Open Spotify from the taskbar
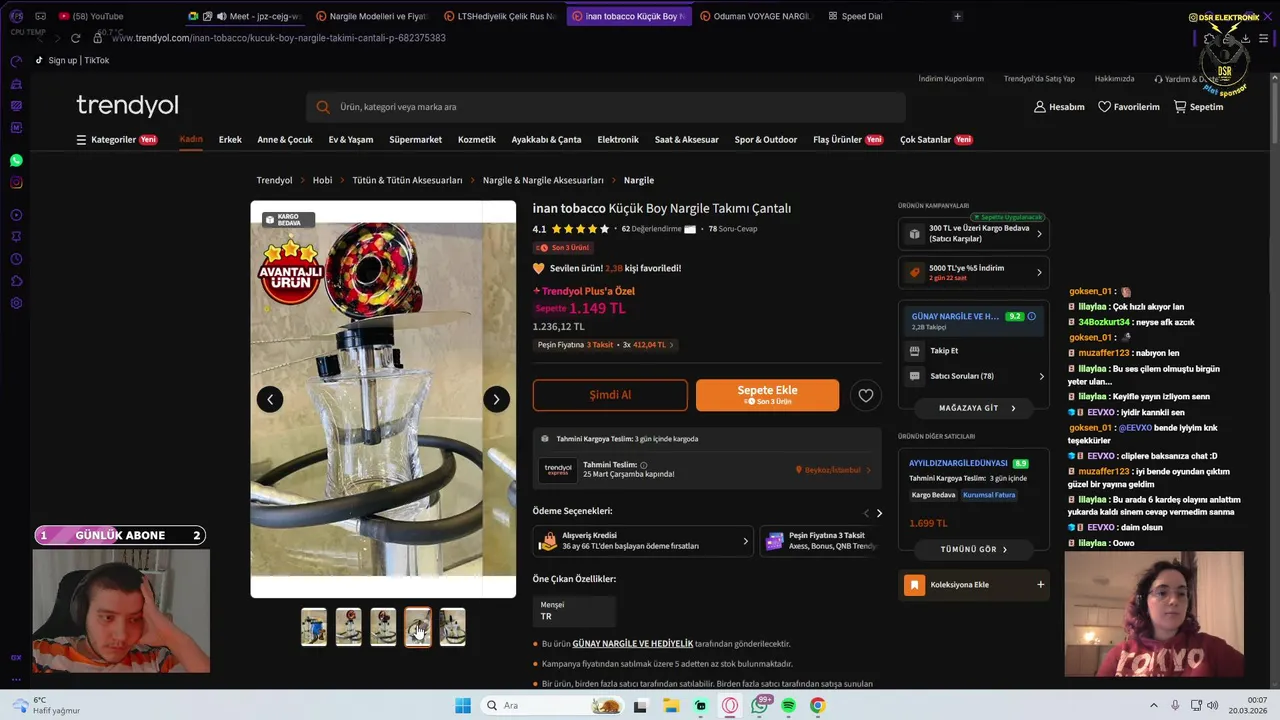The image size is (1280, 720). pos(788,706)
